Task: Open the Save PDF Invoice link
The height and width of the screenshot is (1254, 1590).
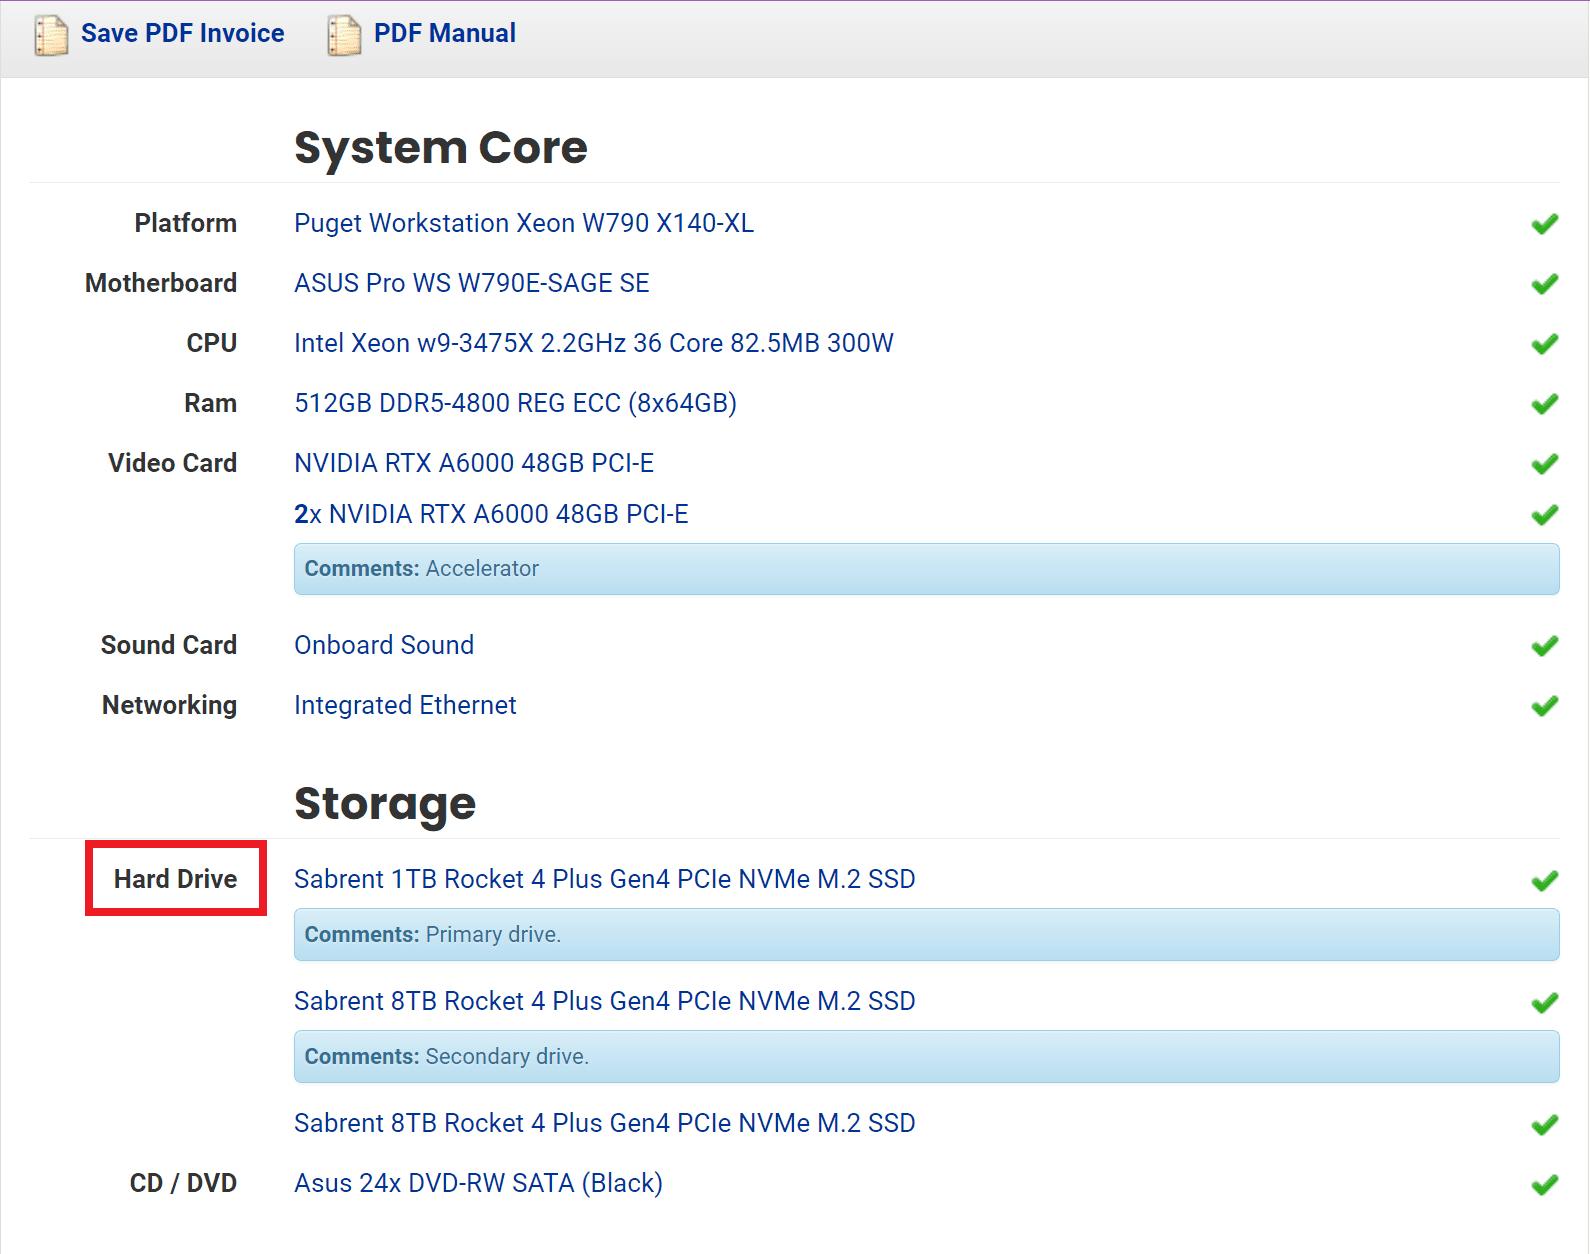Action: 182,33
